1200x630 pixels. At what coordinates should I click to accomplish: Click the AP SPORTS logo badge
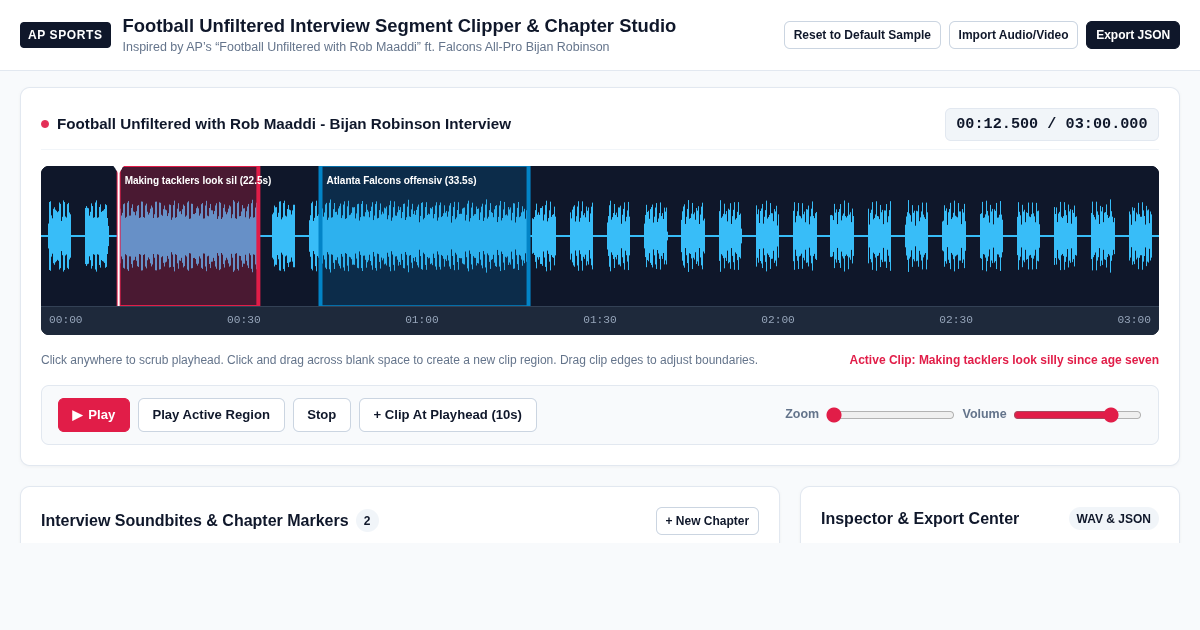[65, 35]
